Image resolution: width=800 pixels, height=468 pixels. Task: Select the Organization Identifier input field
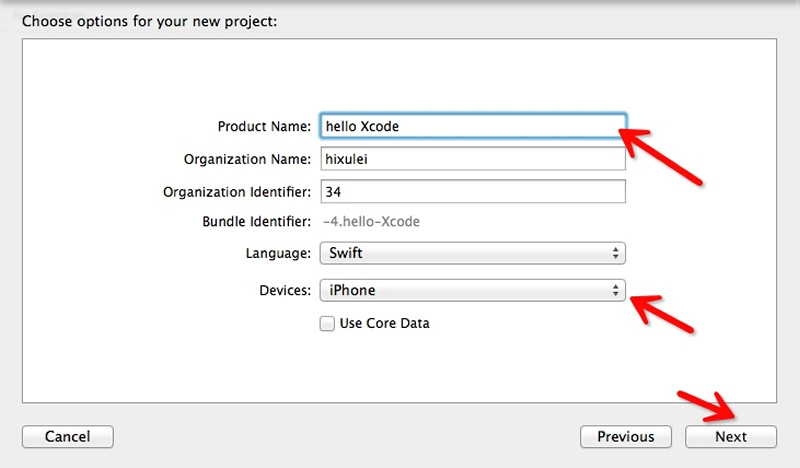tap(472, 191)
